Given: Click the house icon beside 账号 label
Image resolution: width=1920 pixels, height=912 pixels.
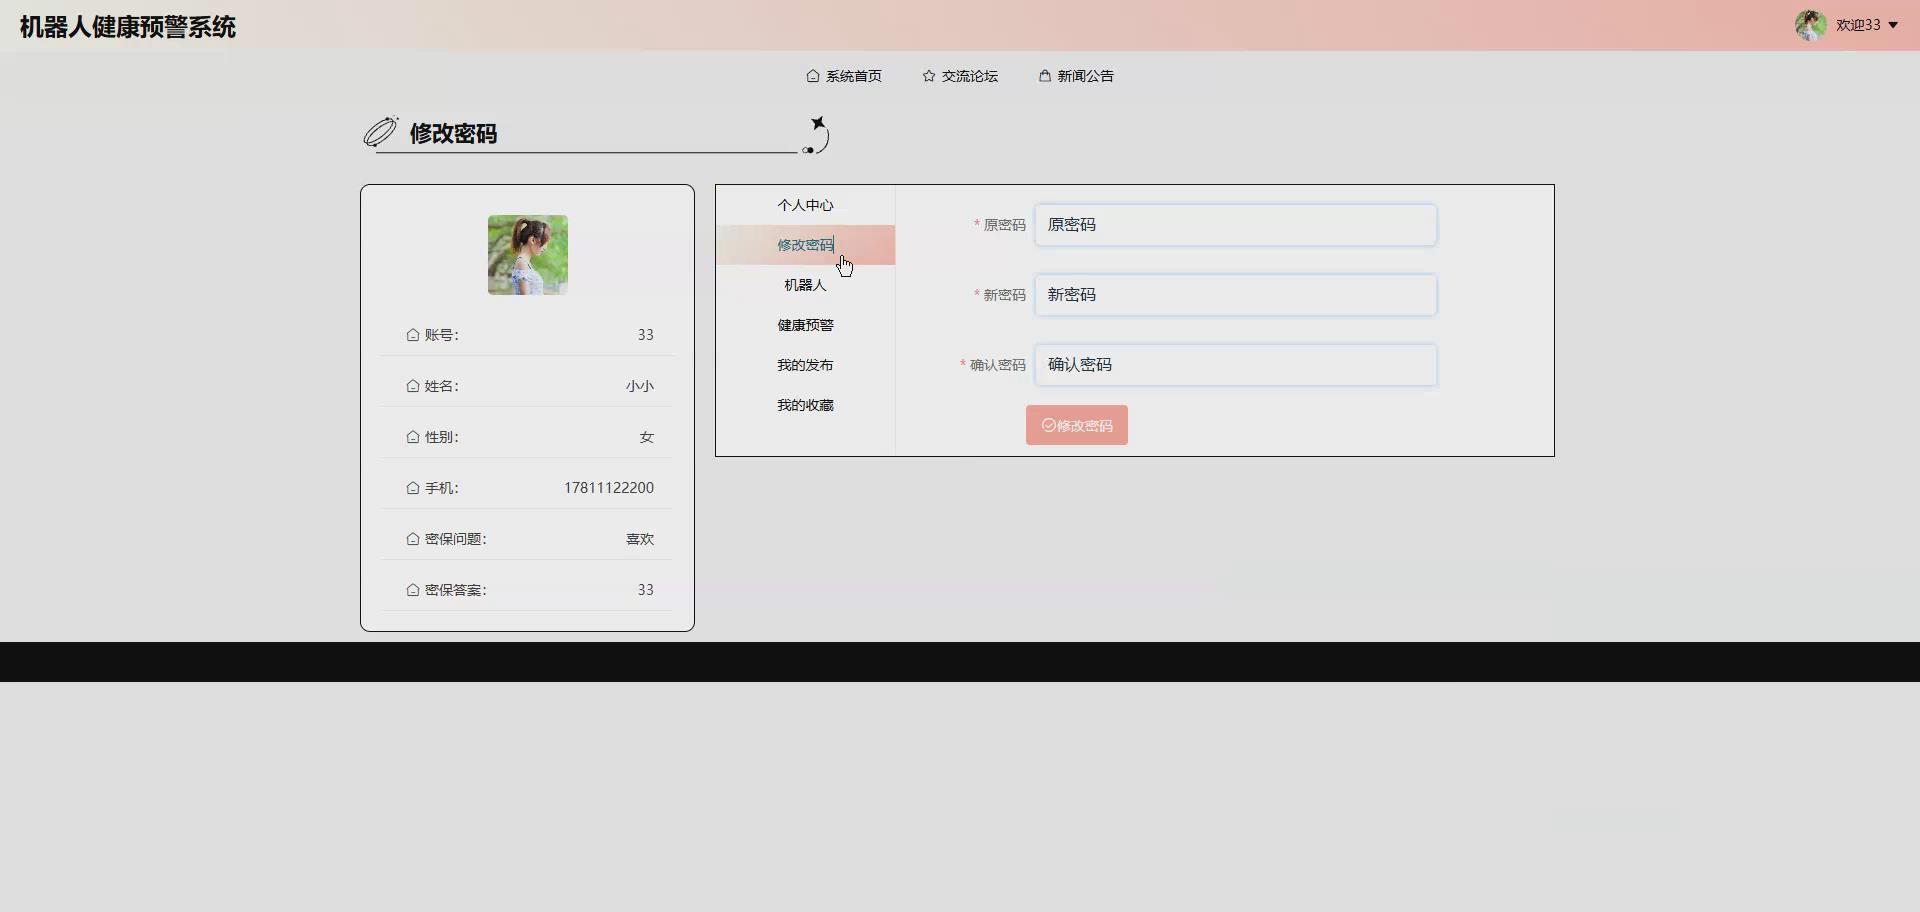Looking at the screenshot, I should 413,335.
